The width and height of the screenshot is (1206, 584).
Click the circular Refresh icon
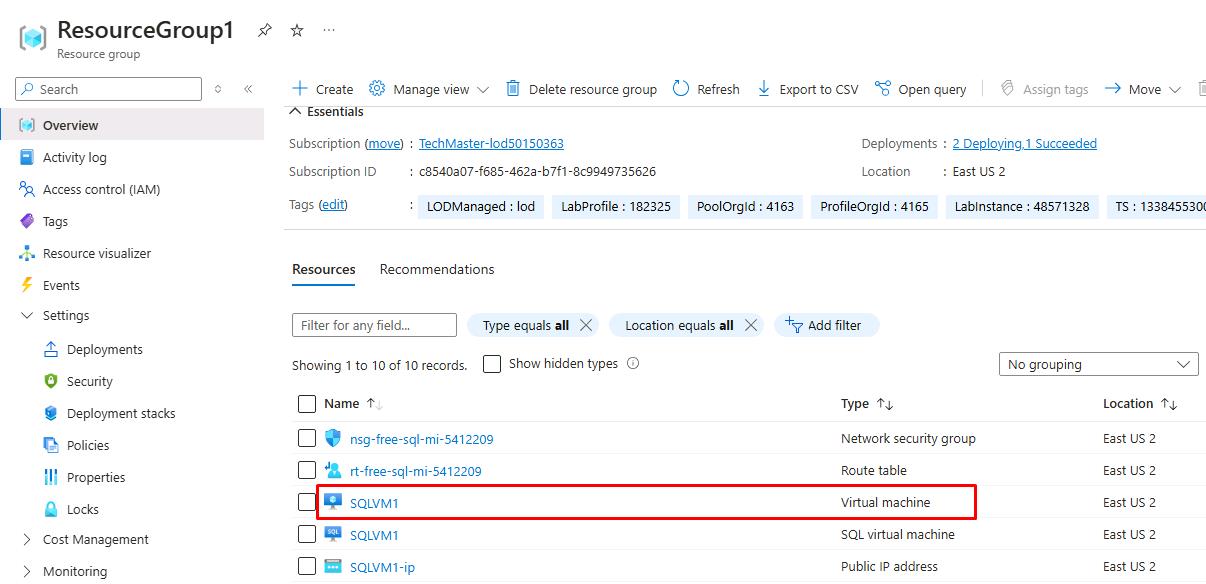click(681, 88)
